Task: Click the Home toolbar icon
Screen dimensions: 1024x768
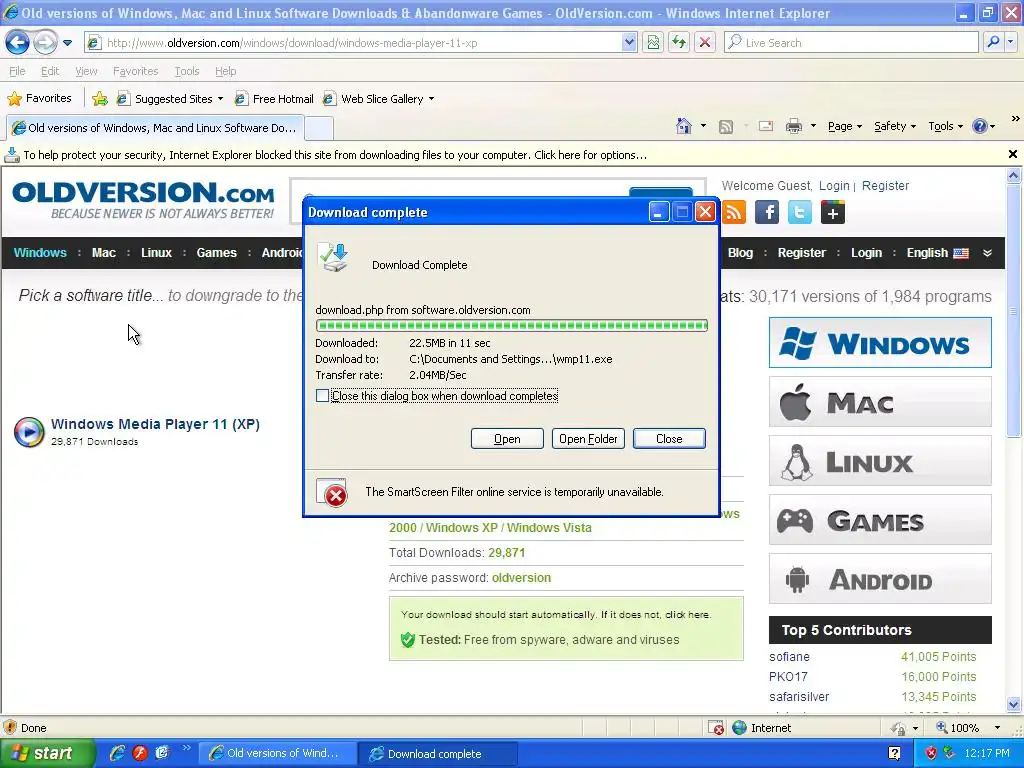Action: point(684,126)
